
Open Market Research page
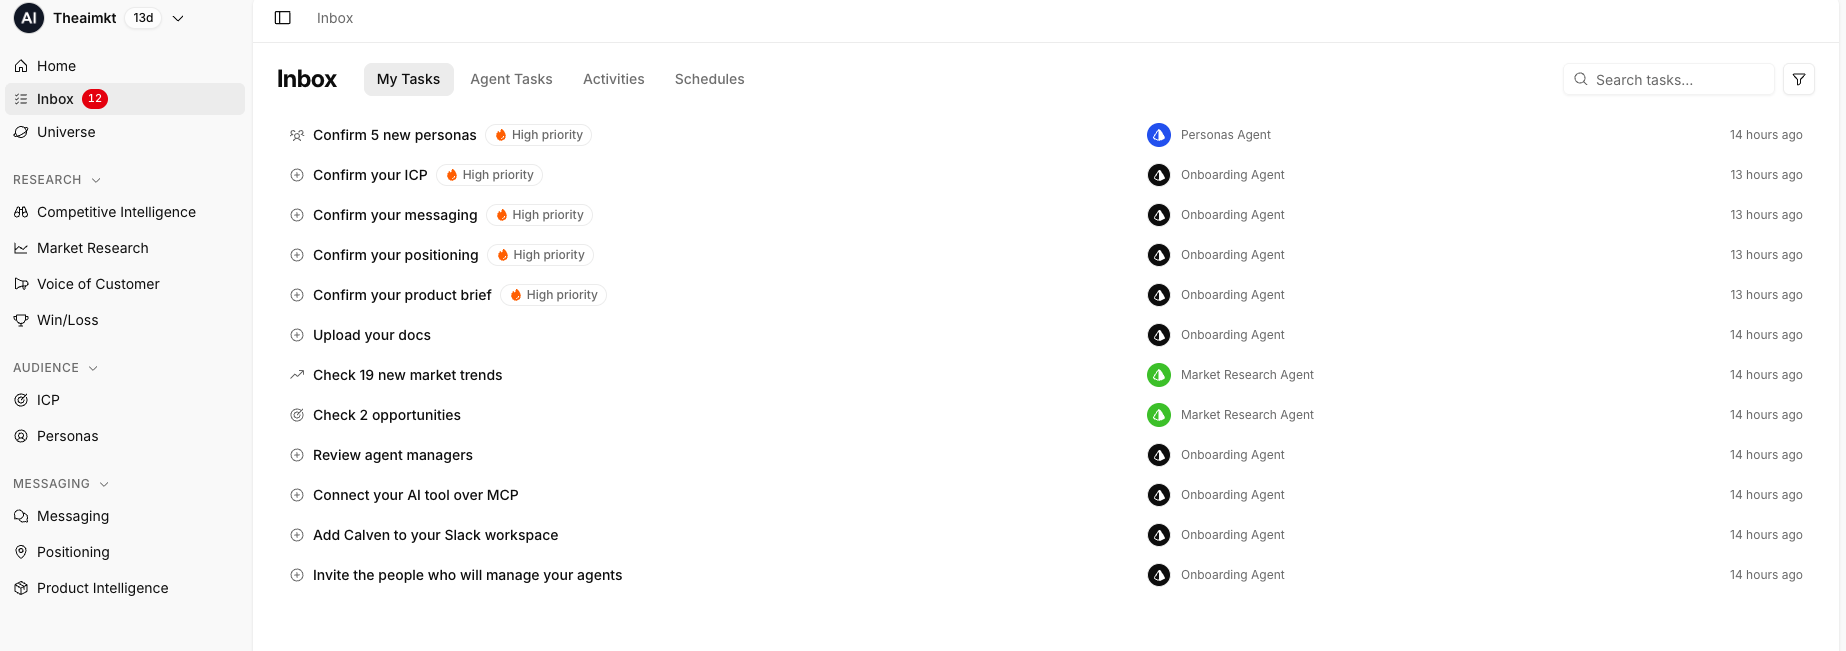[x=125, y=248]
